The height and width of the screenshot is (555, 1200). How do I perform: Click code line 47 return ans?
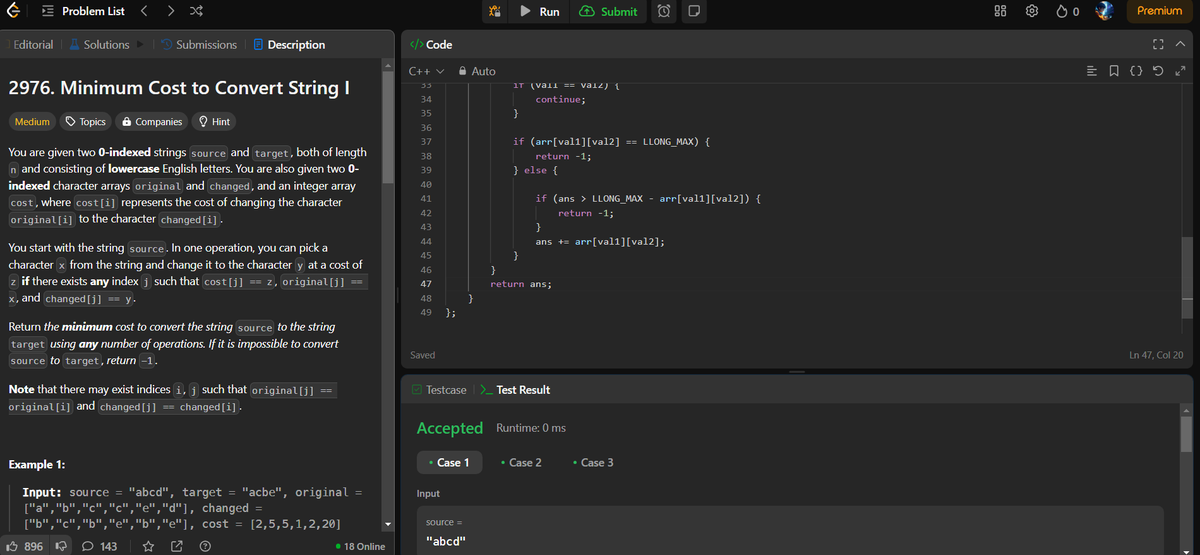[x=520, y=284]
